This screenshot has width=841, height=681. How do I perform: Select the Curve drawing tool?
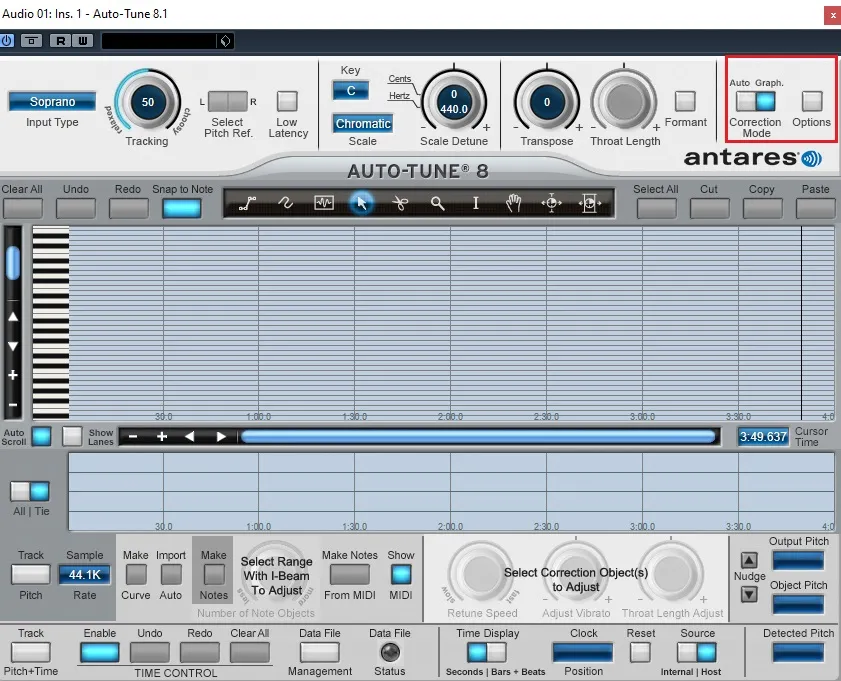tap(286, 203)
